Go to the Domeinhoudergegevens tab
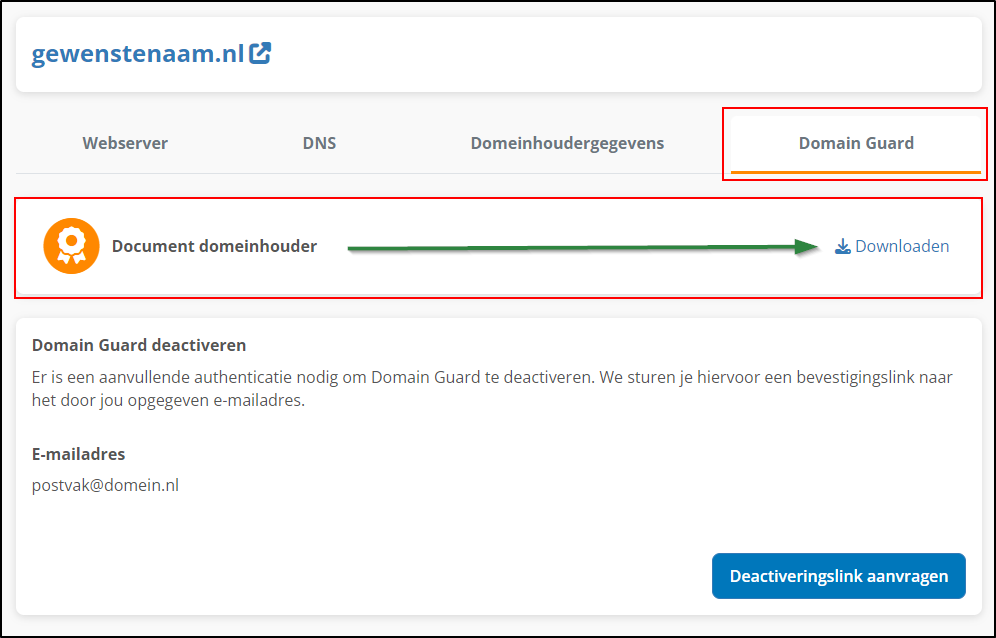Image resolution: width=996 pixels, height=638 pixels. pos(567,143)
